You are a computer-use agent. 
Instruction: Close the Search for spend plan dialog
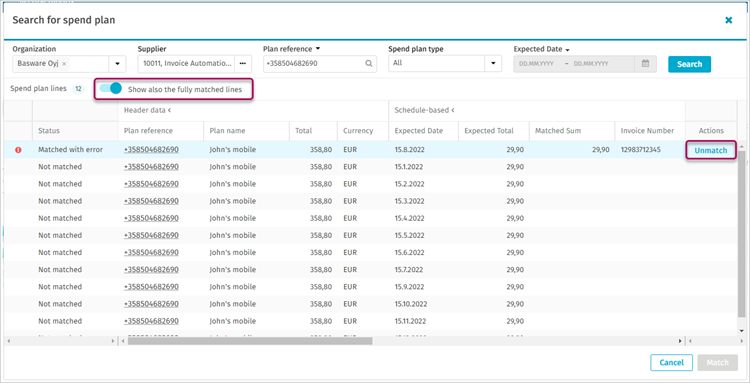[x=728, y=20]
